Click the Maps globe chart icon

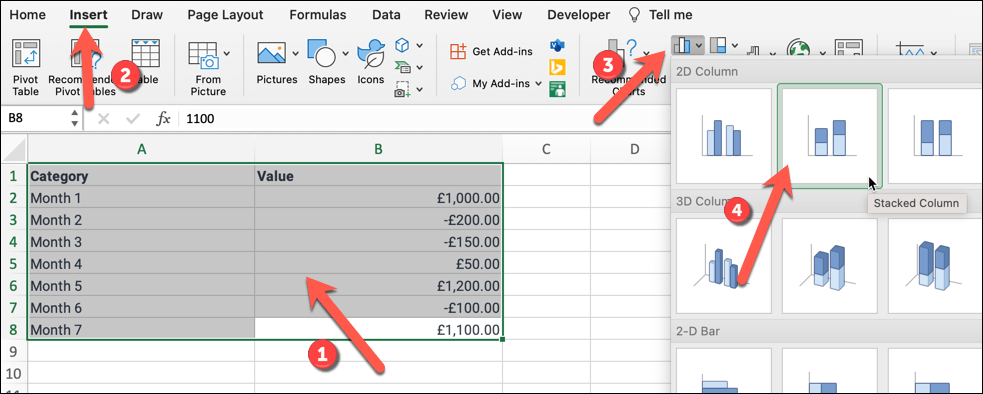point(799,48)
